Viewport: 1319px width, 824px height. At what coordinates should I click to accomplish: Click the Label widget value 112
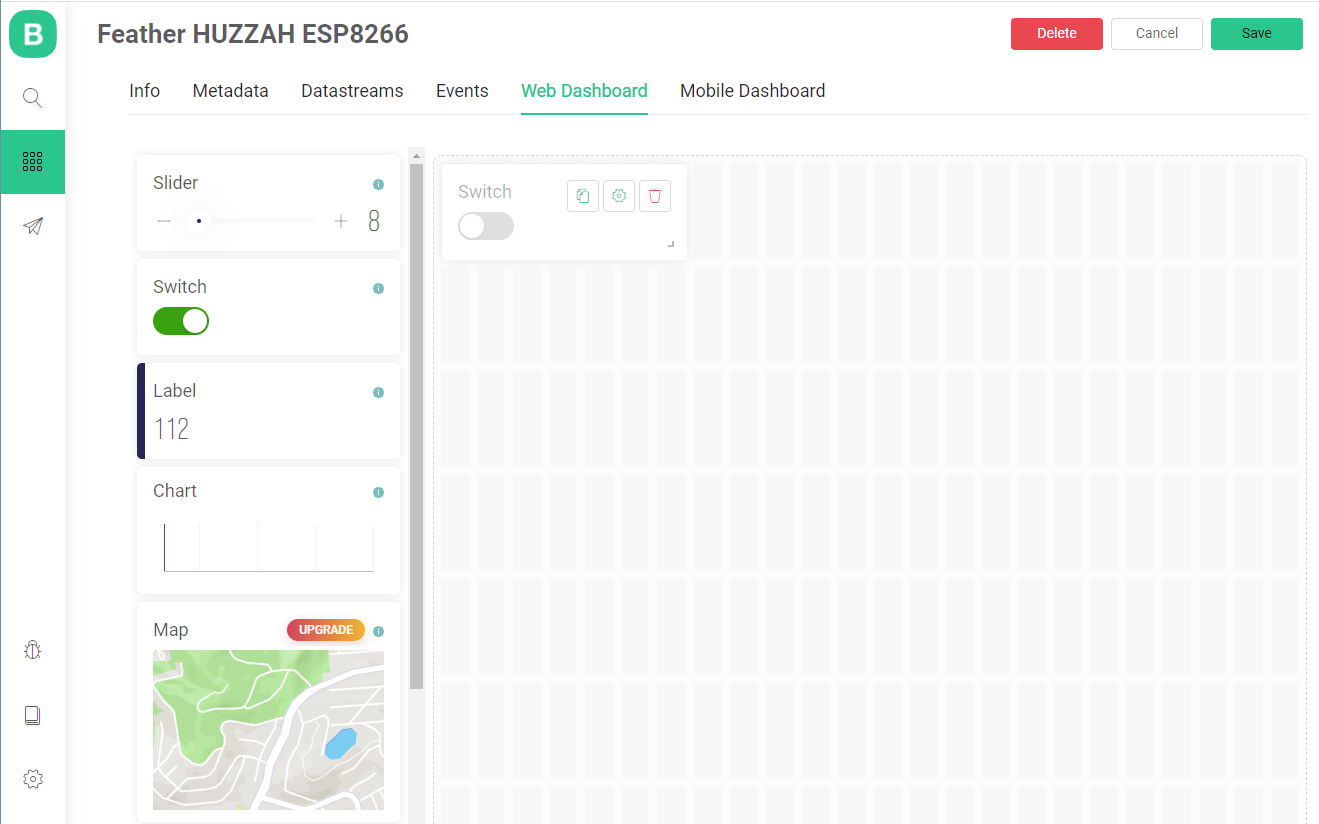tap(172, 429)
